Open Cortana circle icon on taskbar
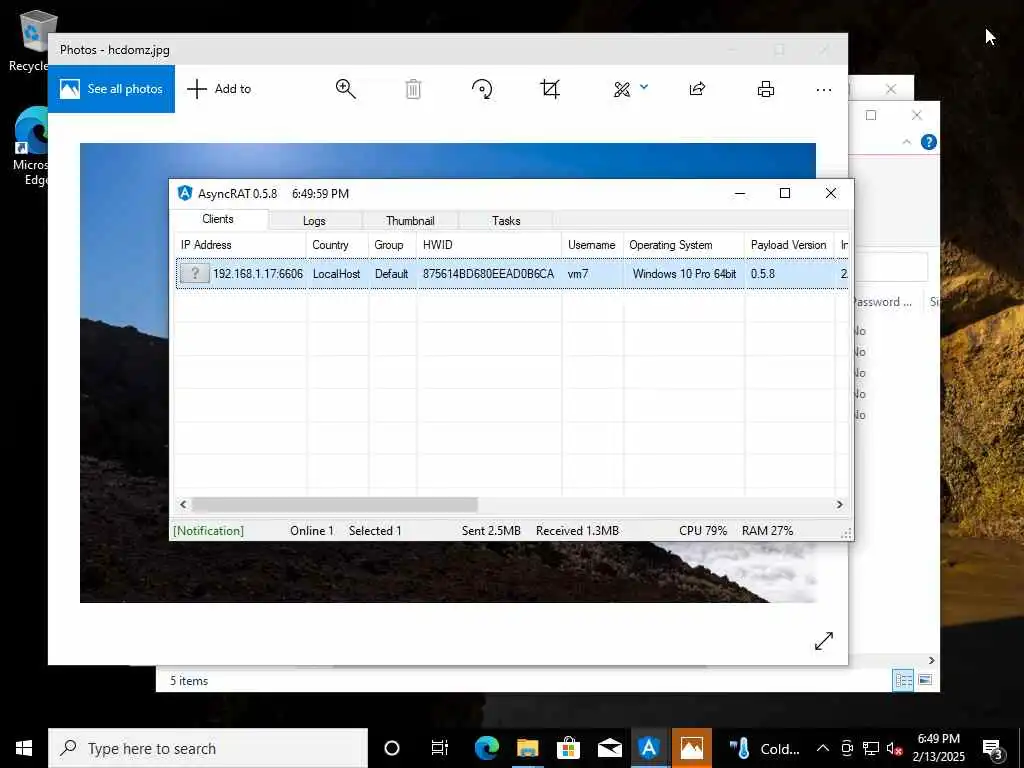This screenshot has width=1024, height=768. coord(392,748)
